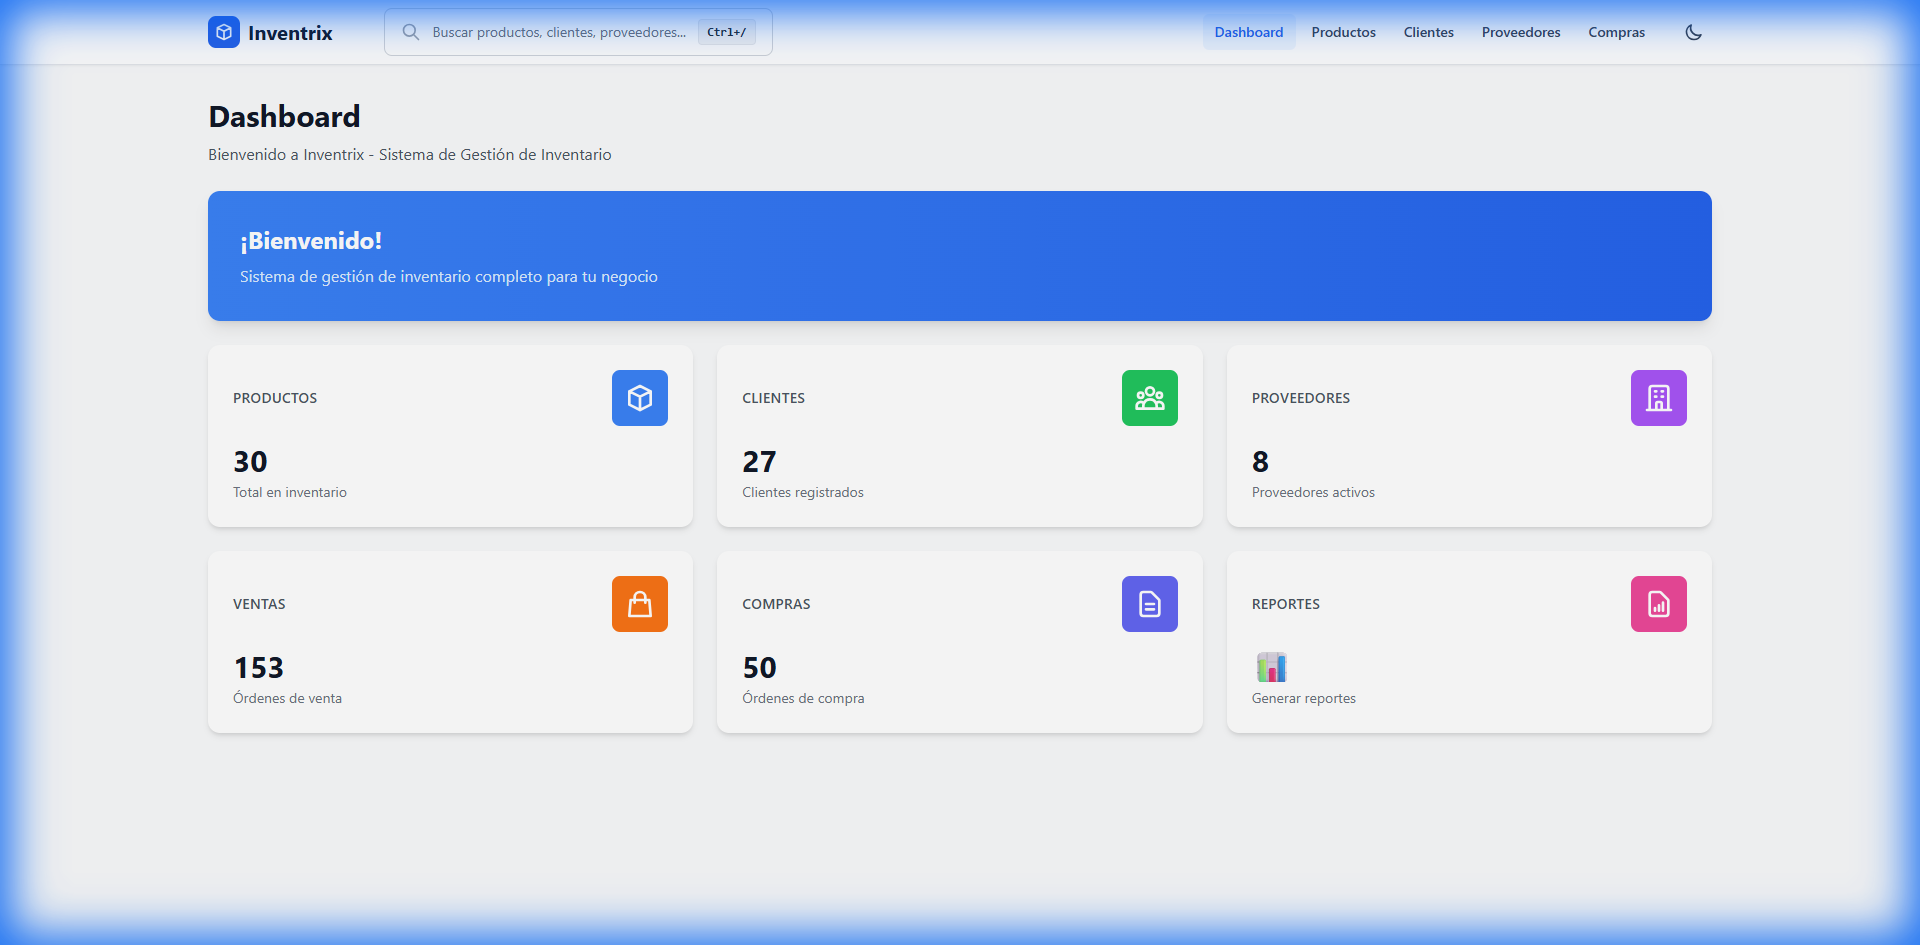Click the Inventrix logo icon
The height and width of the screenshot is (945, 1920).
(223, 32)
